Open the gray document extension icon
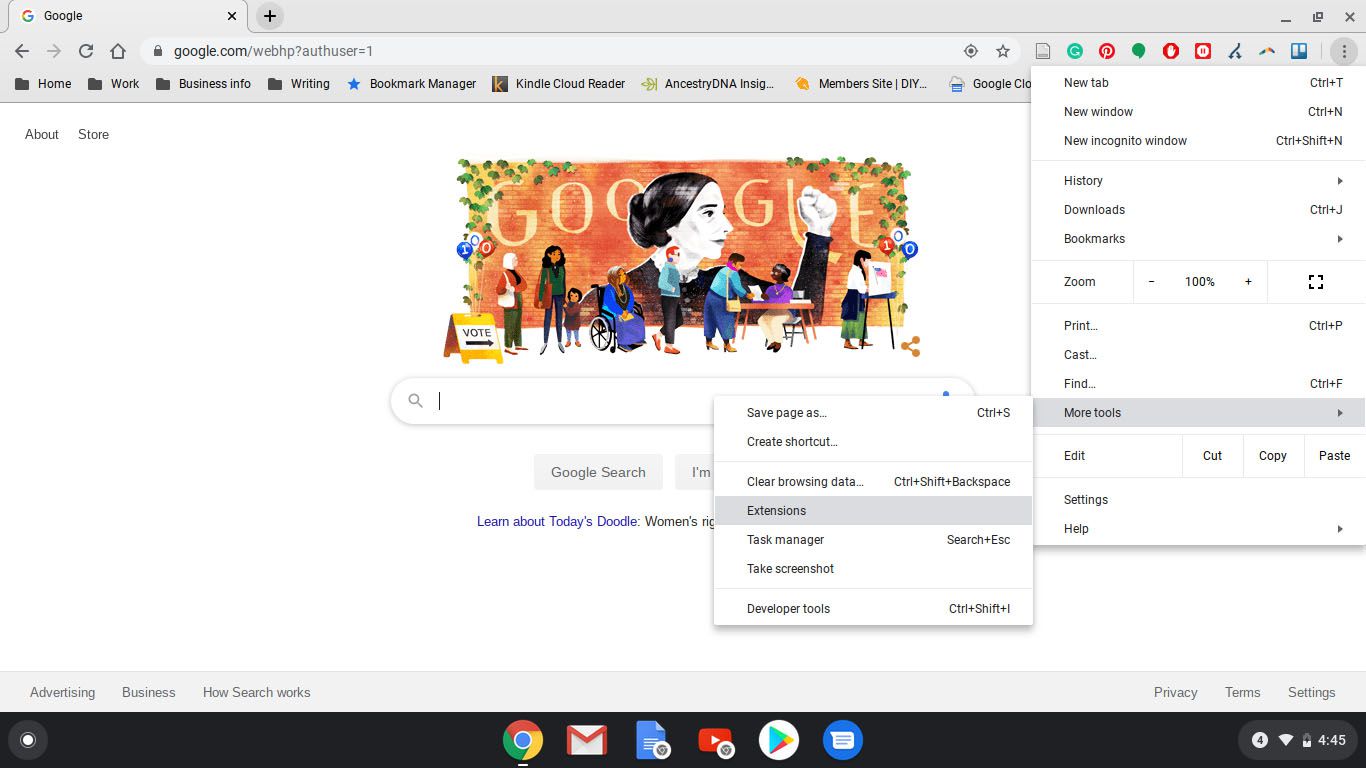Viewport: 1366px width, 768px height. tap(1043, 51)
